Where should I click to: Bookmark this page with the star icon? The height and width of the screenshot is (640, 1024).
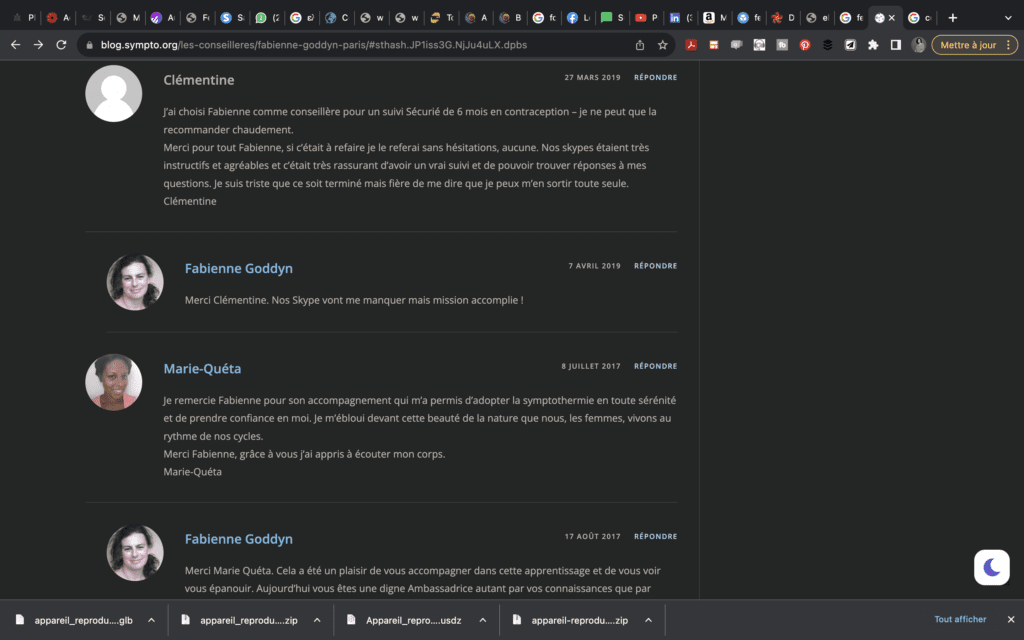pyautogui.click(x=662, y=45)
